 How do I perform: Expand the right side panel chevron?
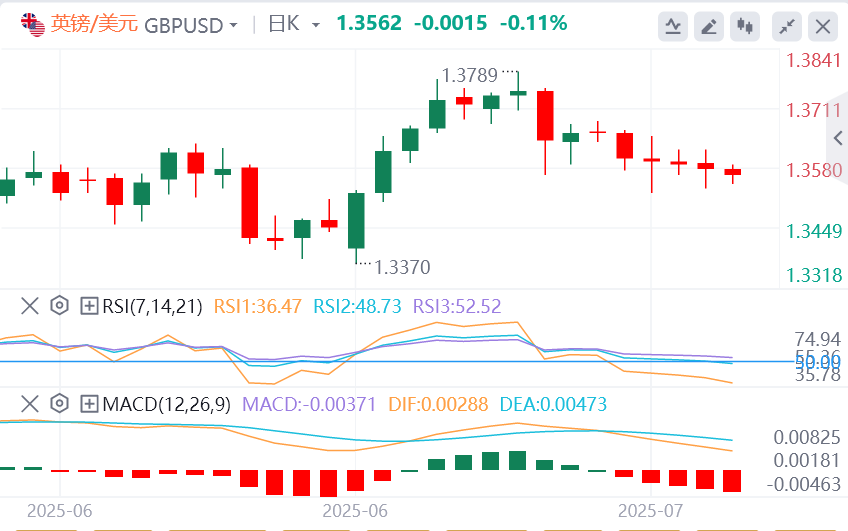(838, 138)
